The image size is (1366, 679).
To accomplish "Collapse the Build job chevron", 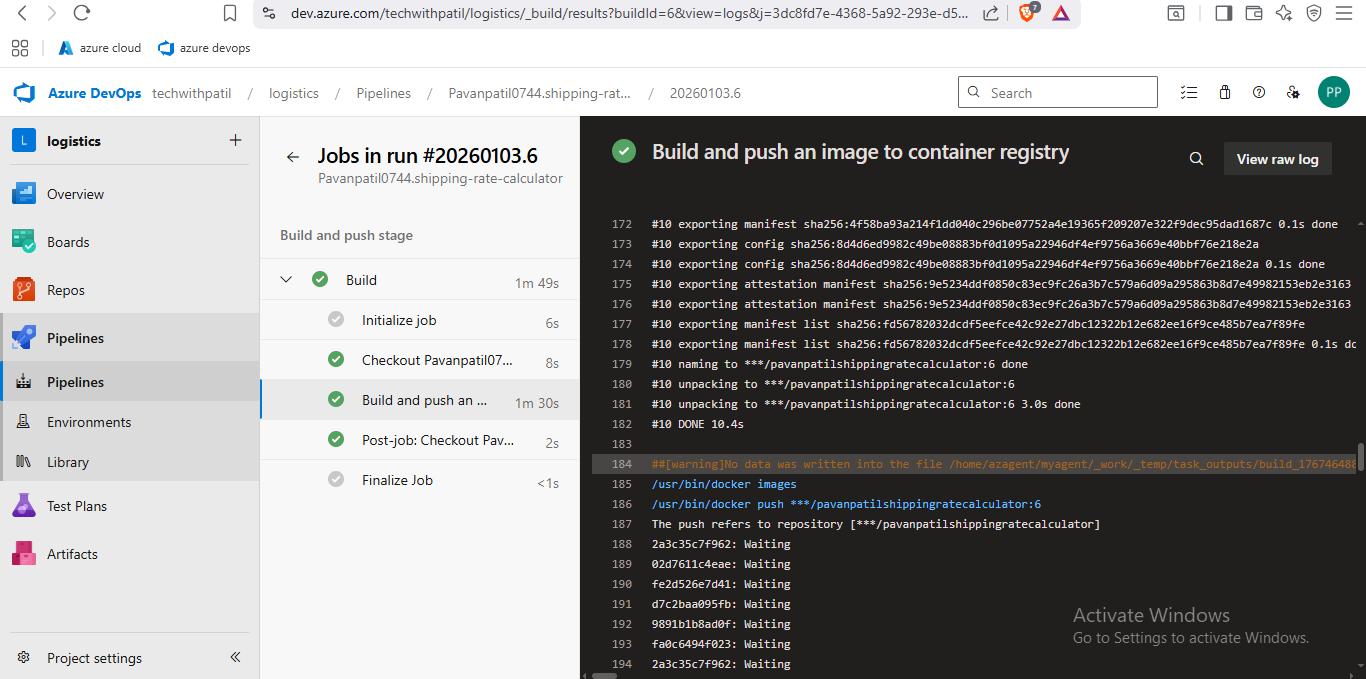I will 286,280.
